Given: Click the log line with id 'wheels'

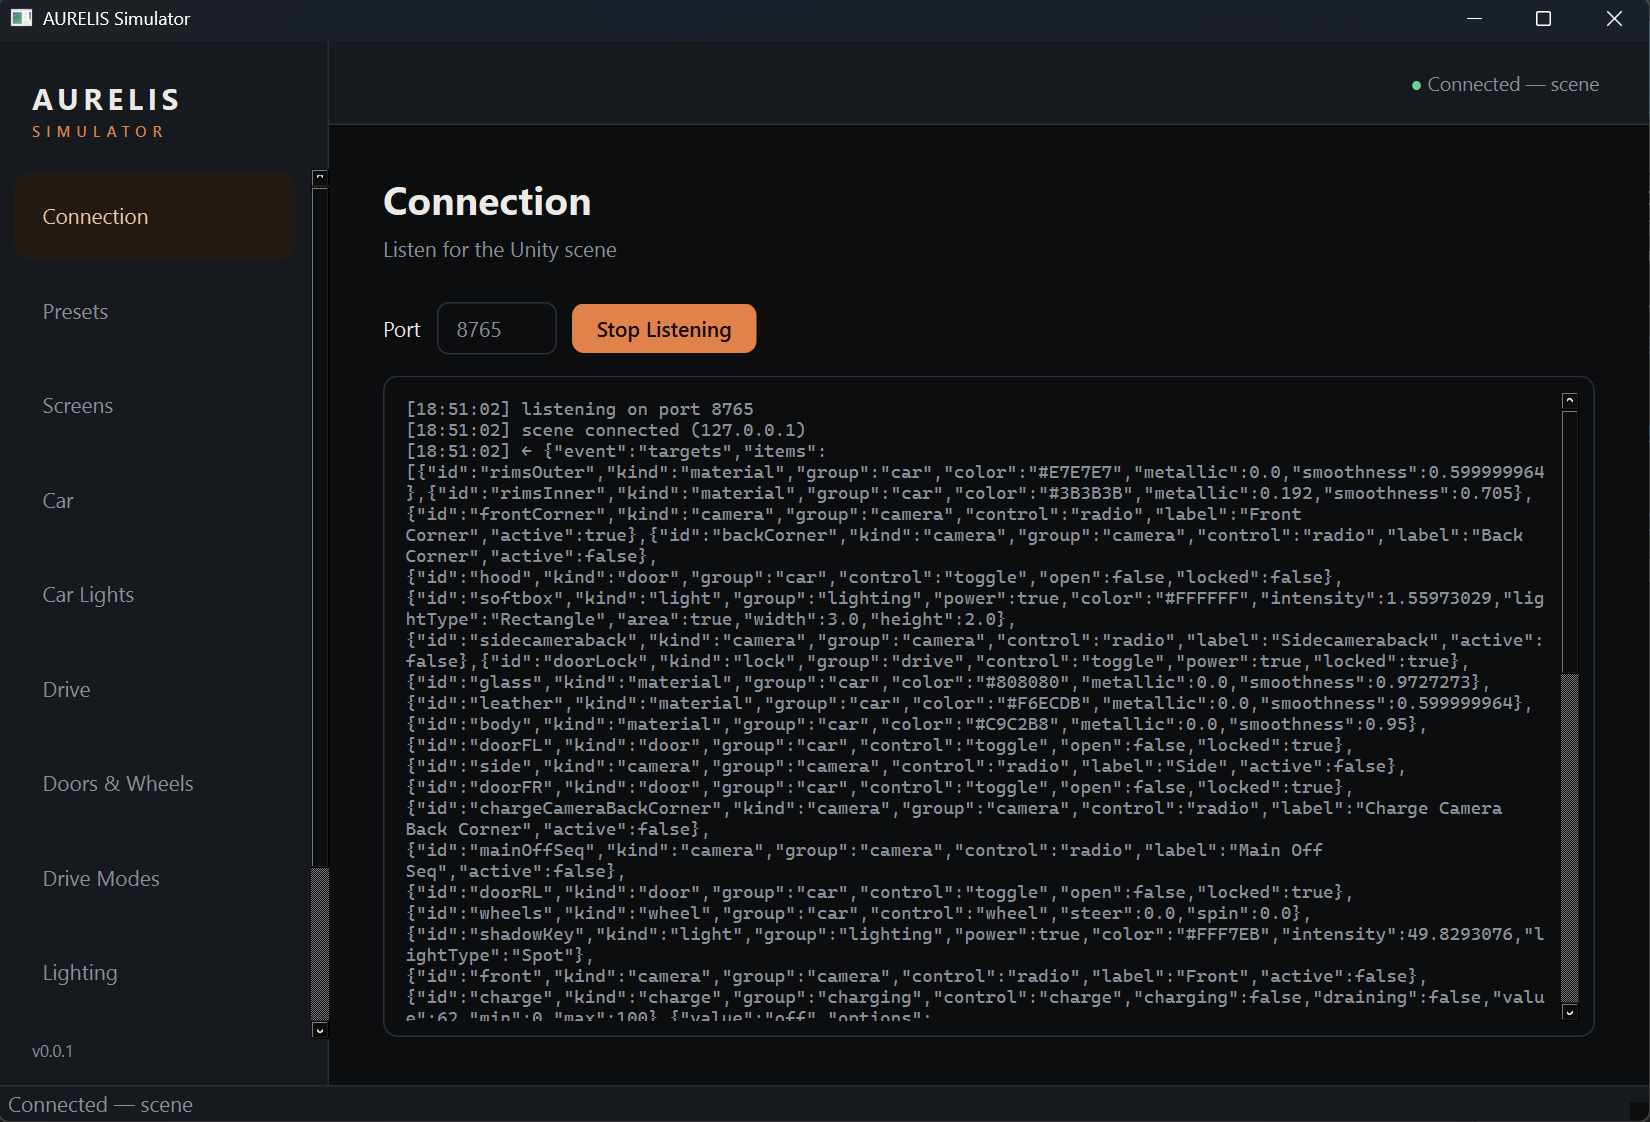Looking at the screenshot, I should pyautogui.click(x=858, y=913).
